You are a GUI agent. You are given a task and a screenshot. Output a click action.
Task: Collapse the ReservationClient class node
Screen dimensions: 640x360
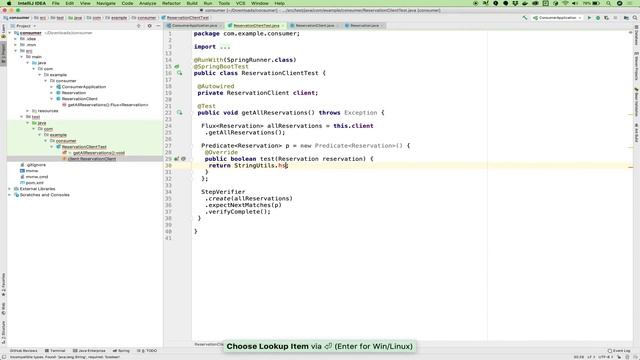(52, 99)
